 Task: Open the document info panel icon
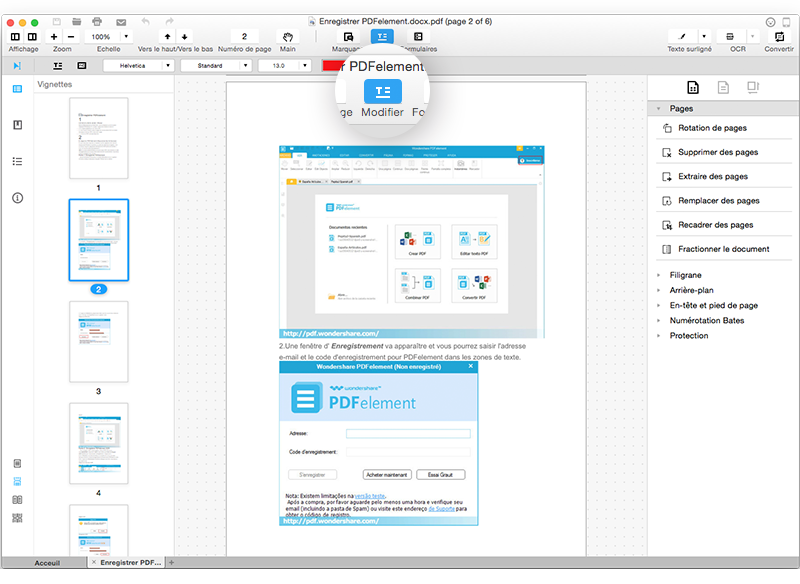[17, 198]
